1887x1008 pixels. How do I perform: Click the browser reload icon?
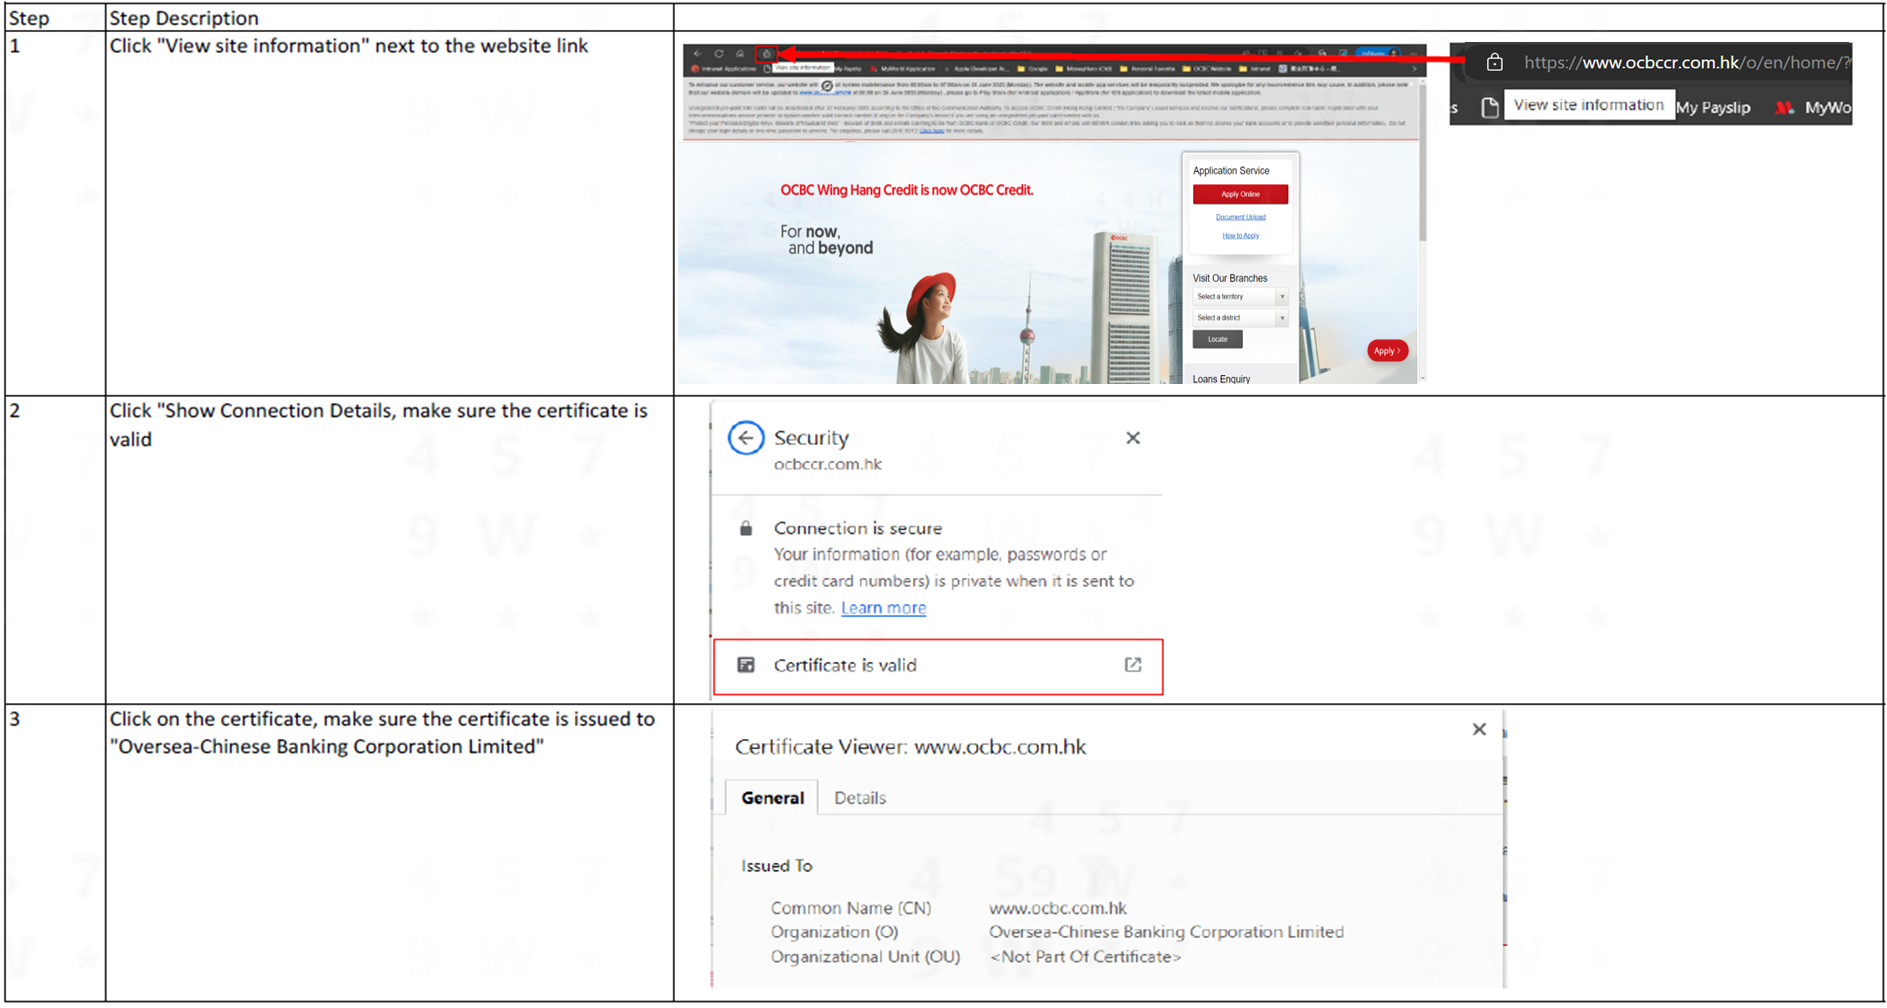[718, 54]
